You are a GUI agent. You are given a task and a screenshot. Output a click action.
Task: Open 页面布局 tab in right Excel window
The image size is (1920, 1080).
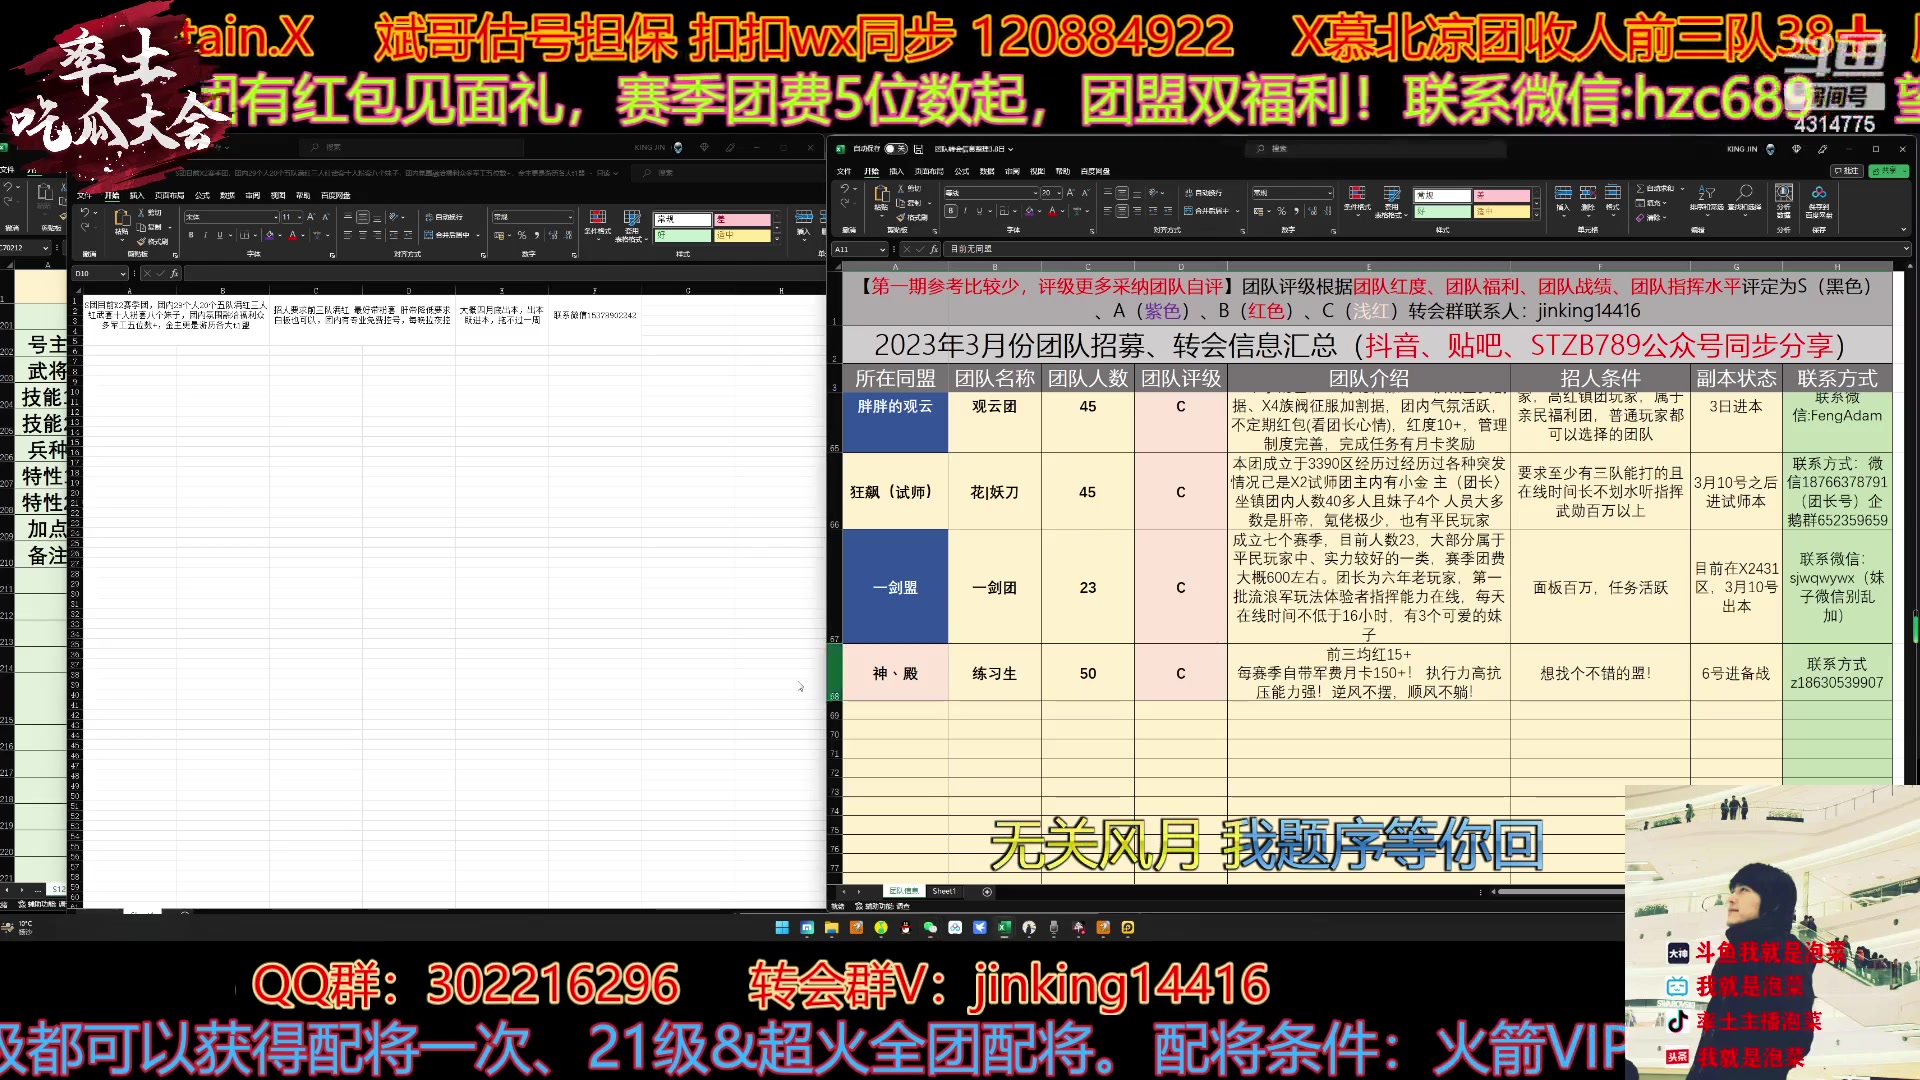[929, 171]
